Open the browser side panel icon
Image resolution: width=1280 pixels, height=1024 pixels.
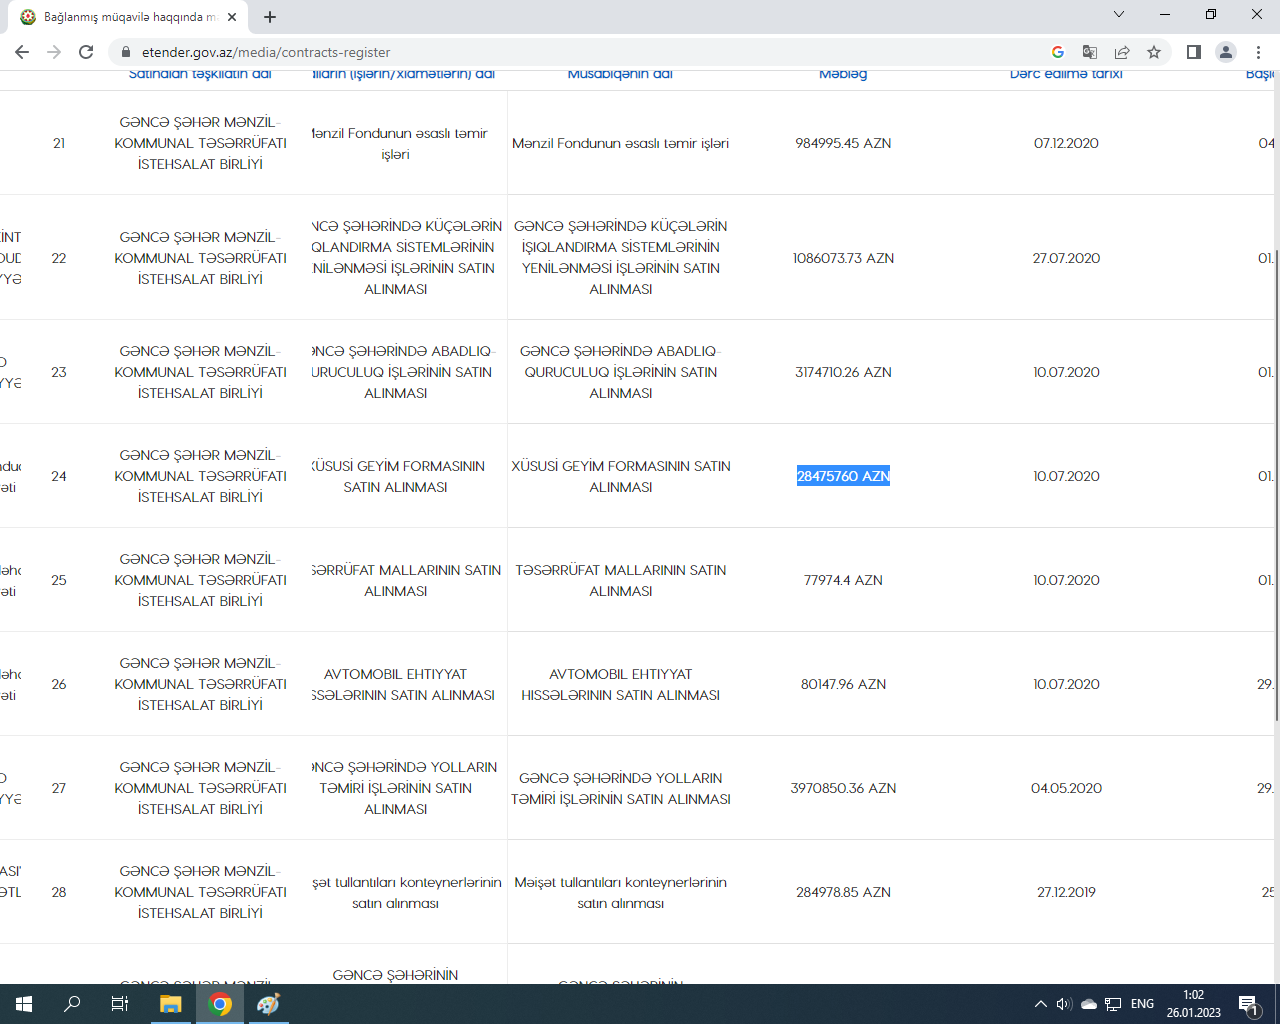click(1193, 52)
